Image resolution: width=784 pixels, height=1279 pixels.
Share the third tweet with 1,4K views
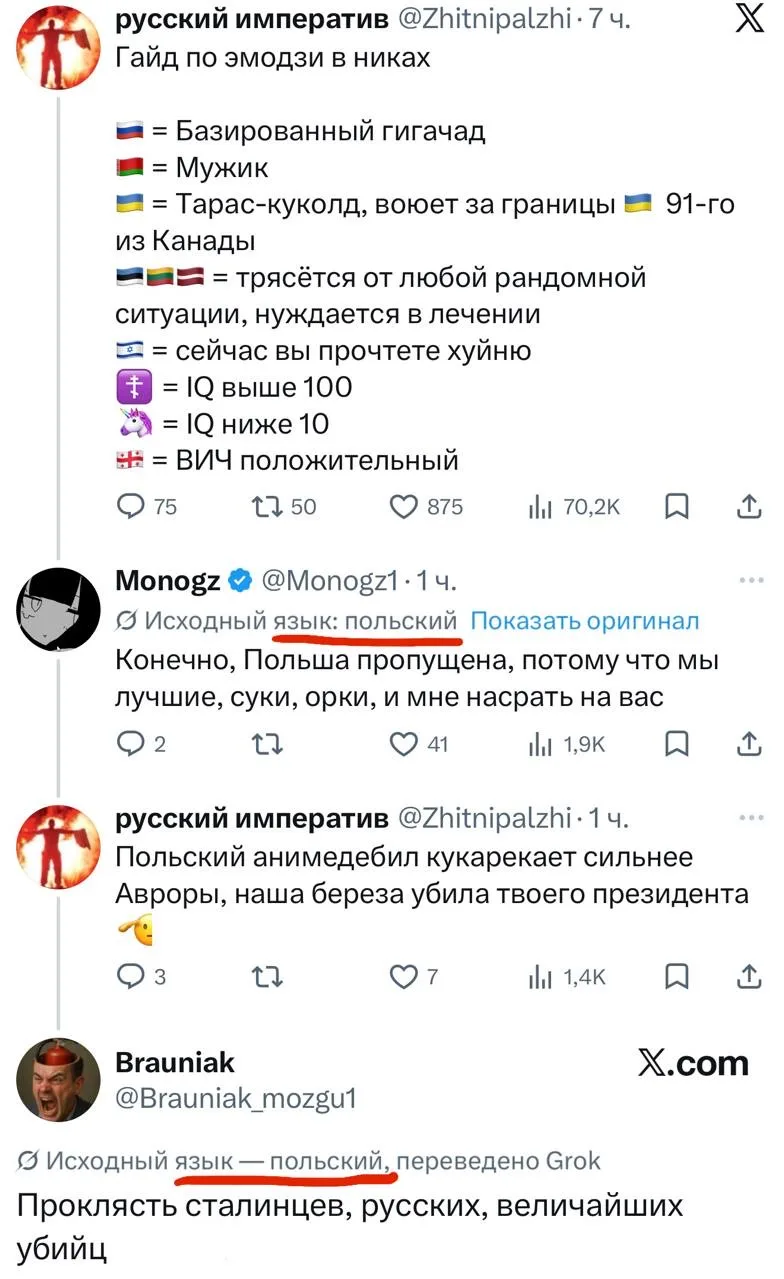[x=747, y=976]
